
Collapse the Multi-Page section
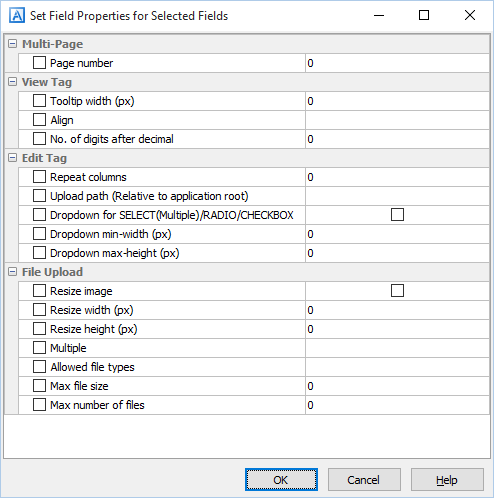[12, 44]
